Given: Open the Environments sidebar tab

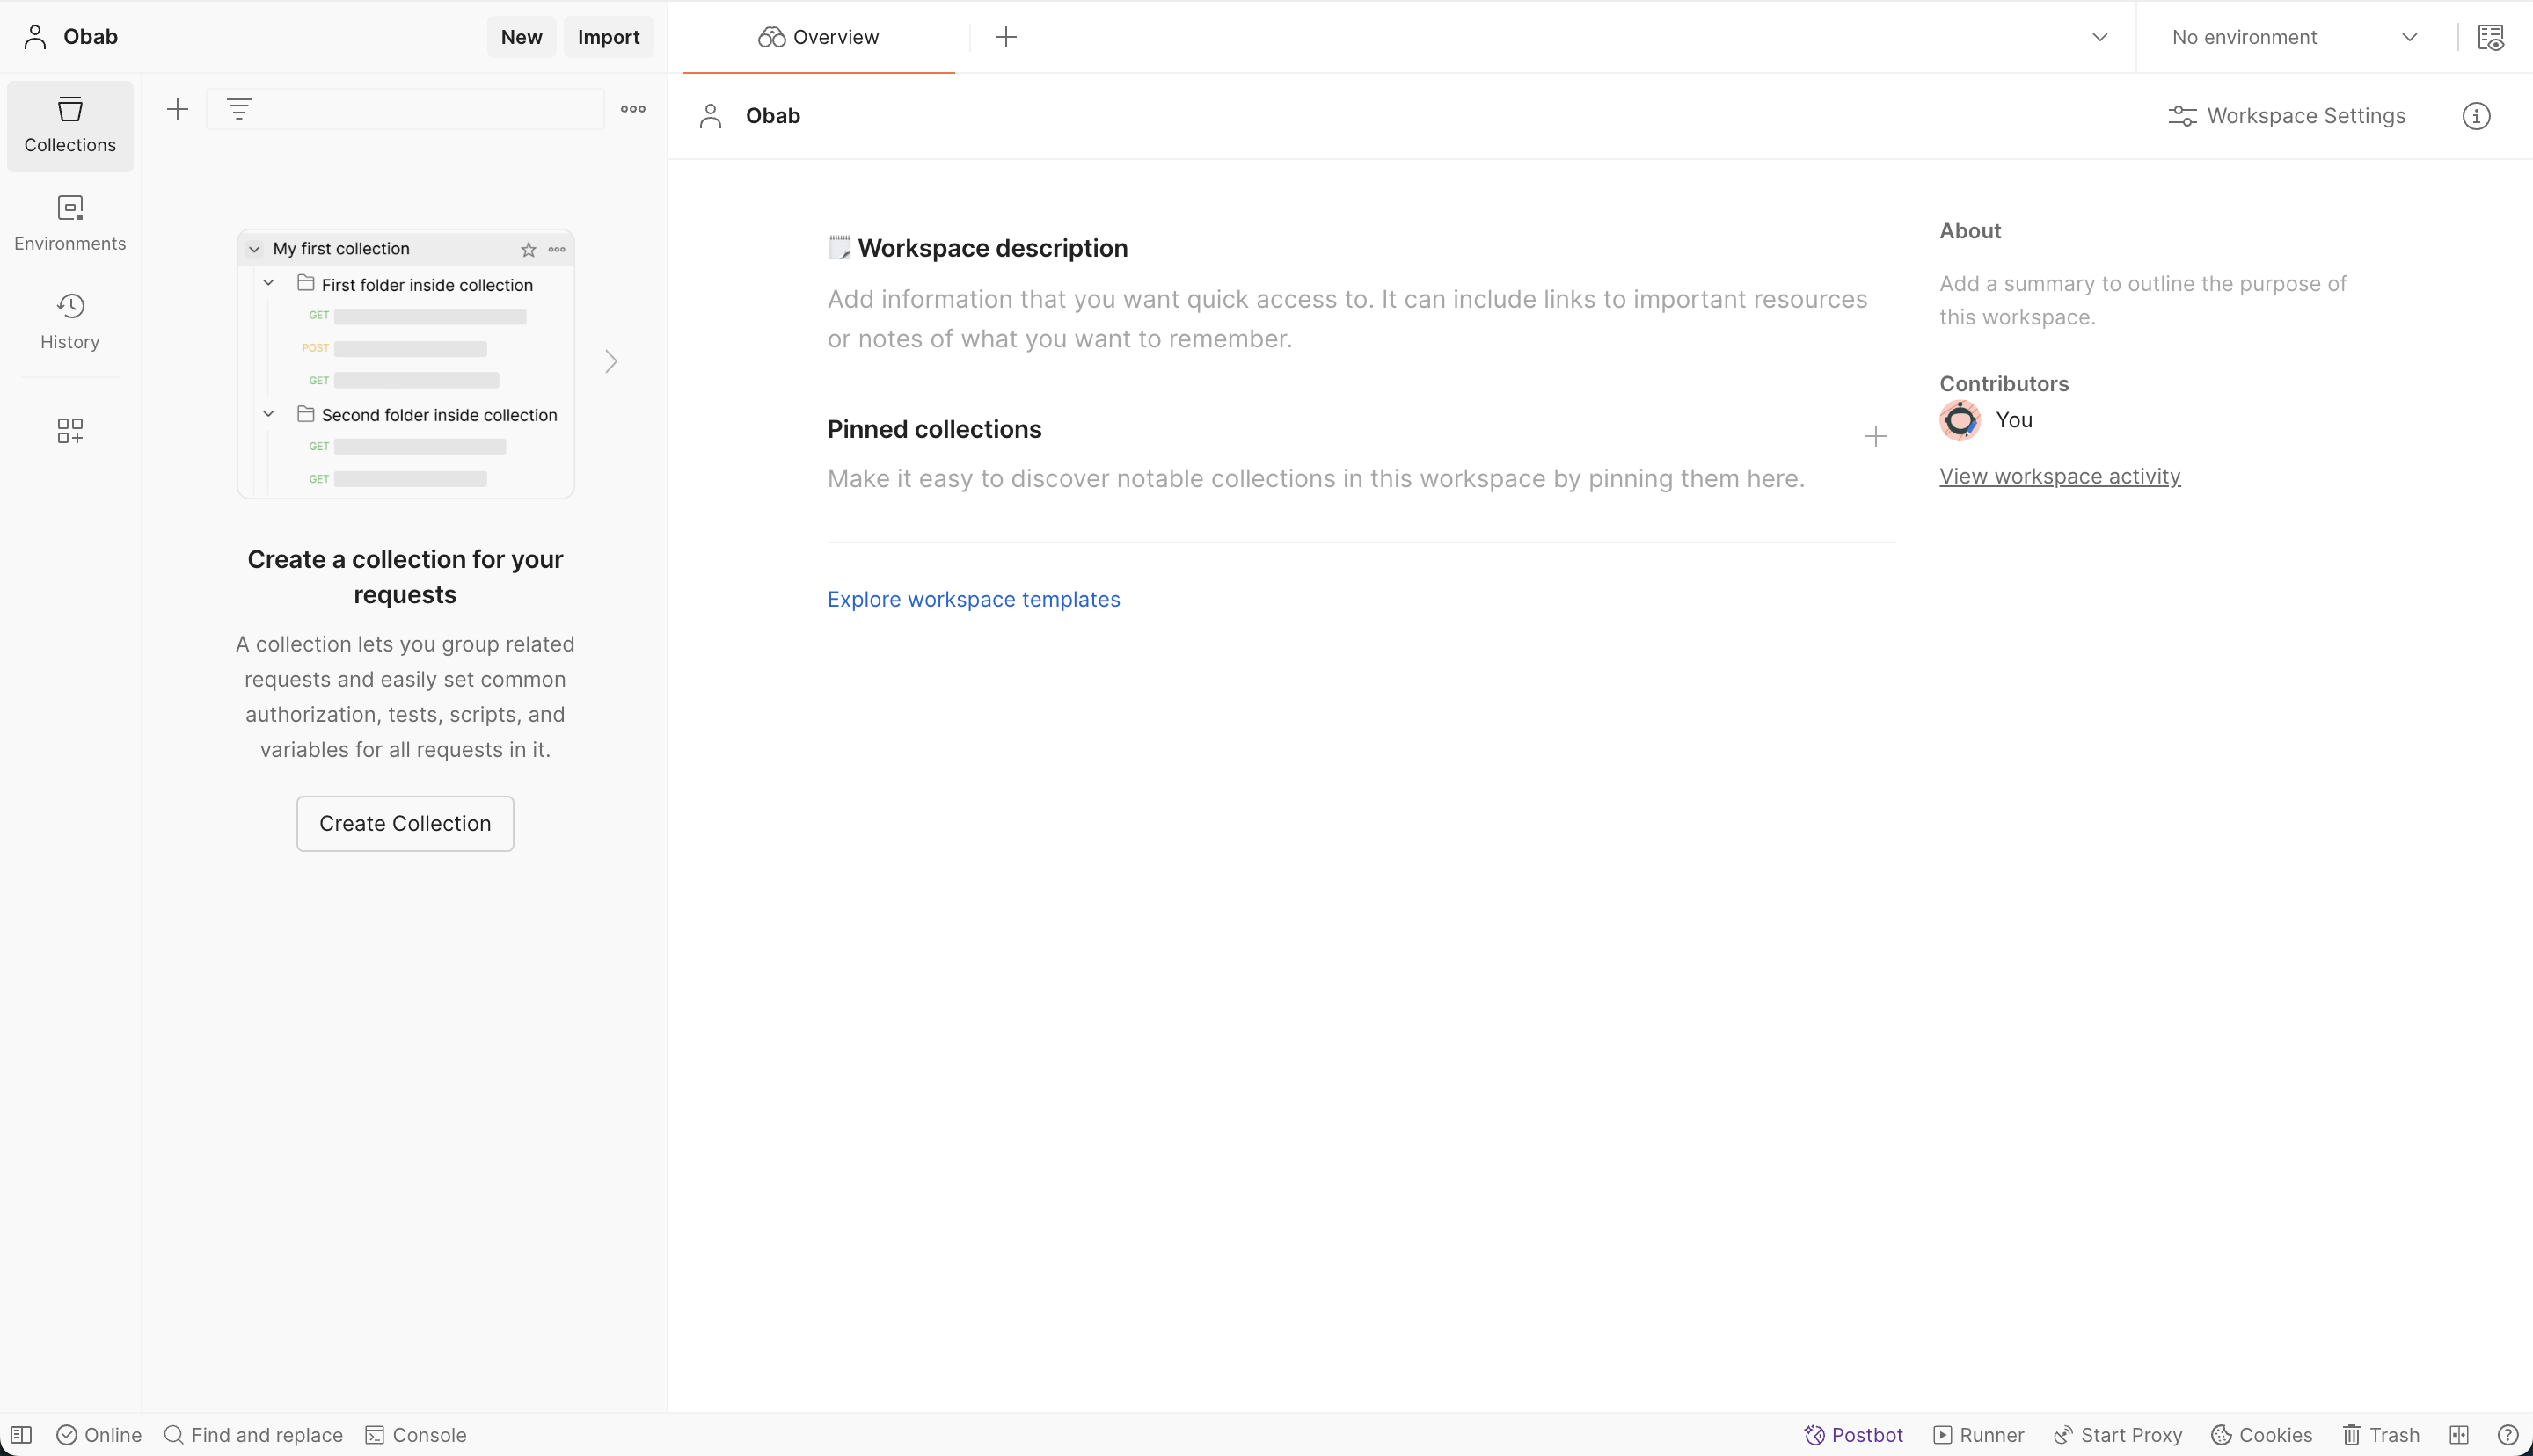Looking at the screenshot, I should click(70, 223).
